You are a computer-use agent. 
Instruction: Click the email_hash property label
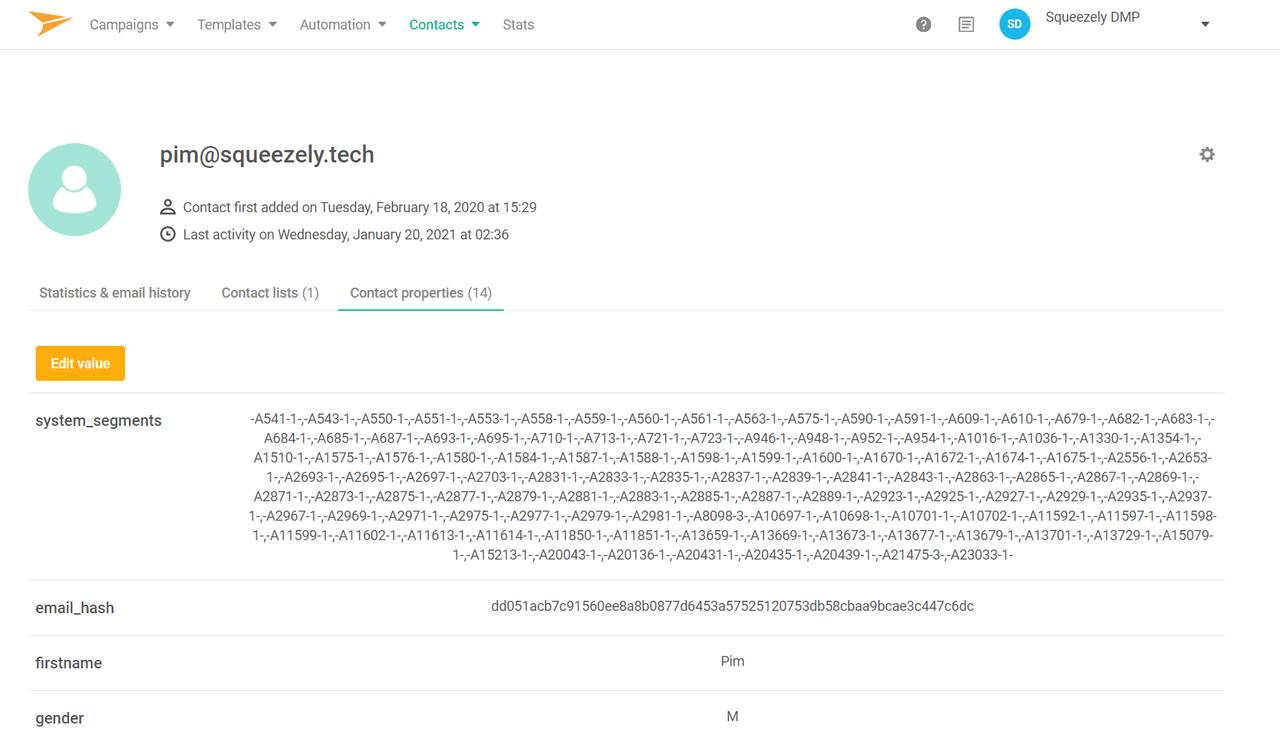(x=75, y=608)
